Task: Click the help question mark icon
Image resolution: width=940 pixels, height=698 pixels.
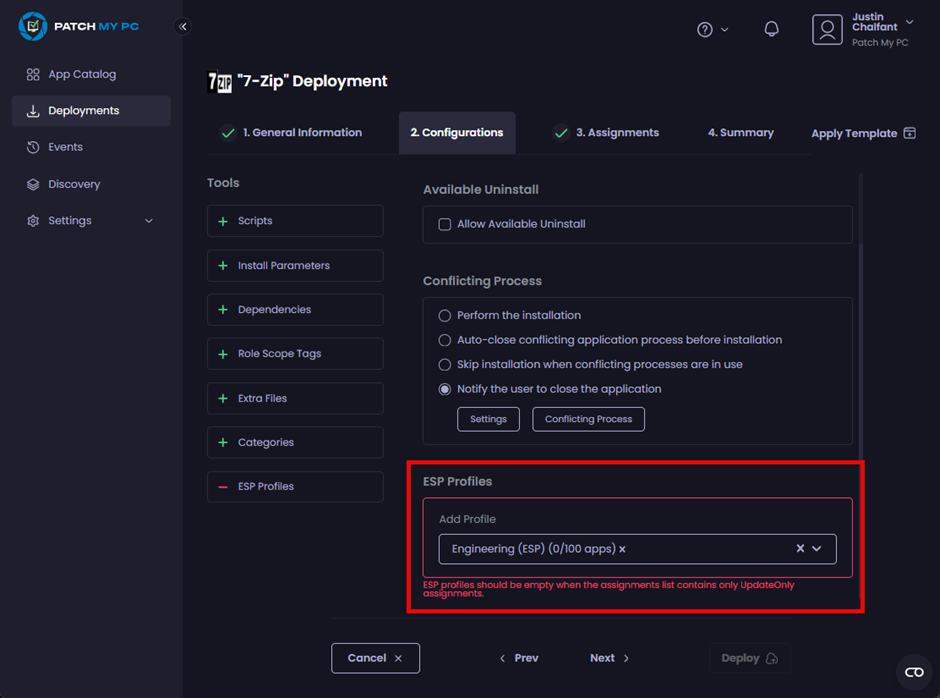Action: click(705, 29)
